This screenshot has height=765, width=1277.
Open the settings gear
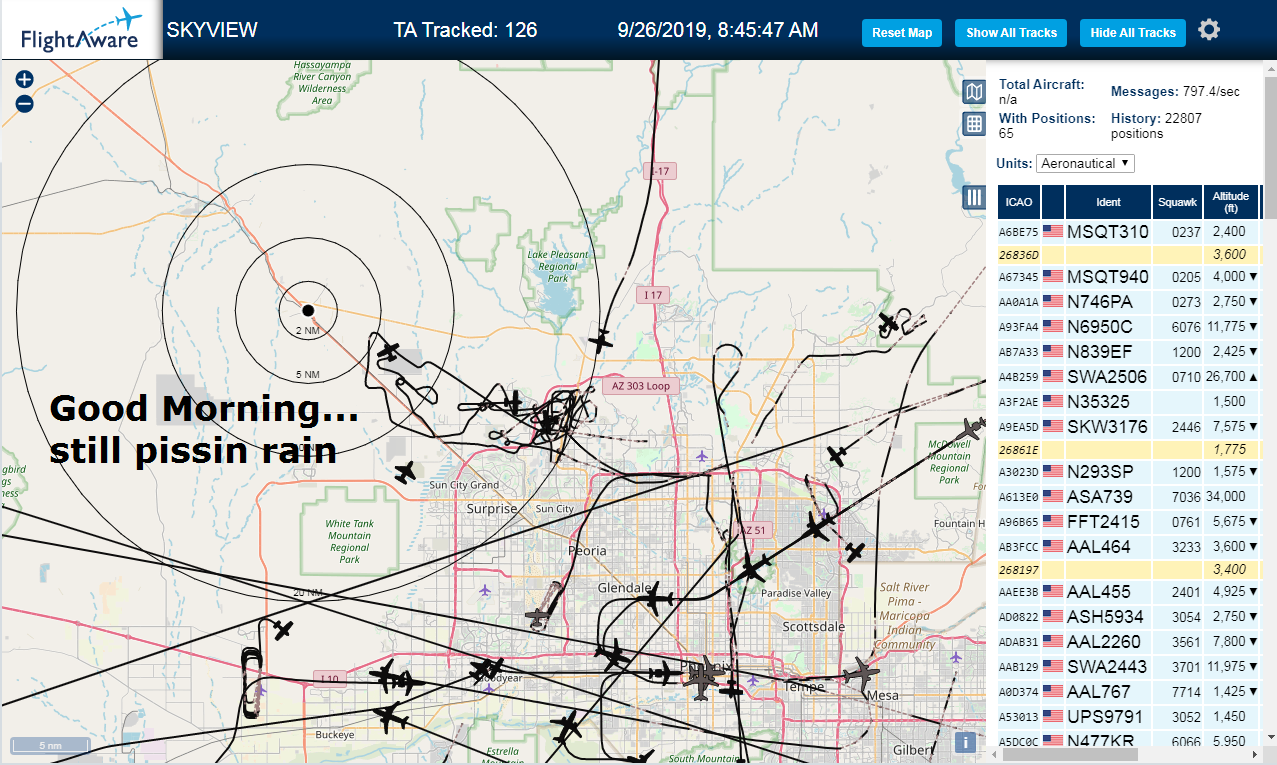1209,30
